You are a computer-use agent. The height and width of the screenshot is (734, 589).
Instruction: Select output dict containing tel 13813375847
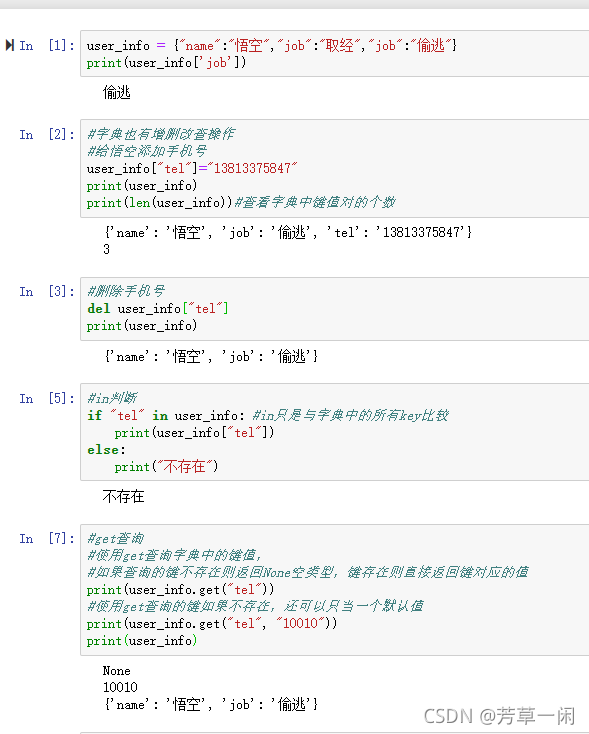pyautogui.click(x=288, y=232)
